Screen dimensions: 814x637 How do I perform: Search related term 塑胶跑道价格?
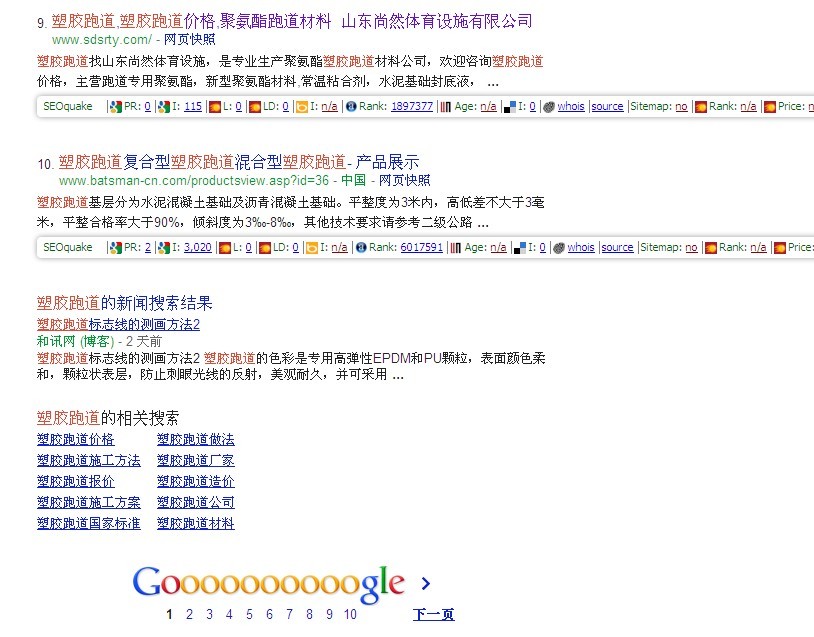(76, 440)
